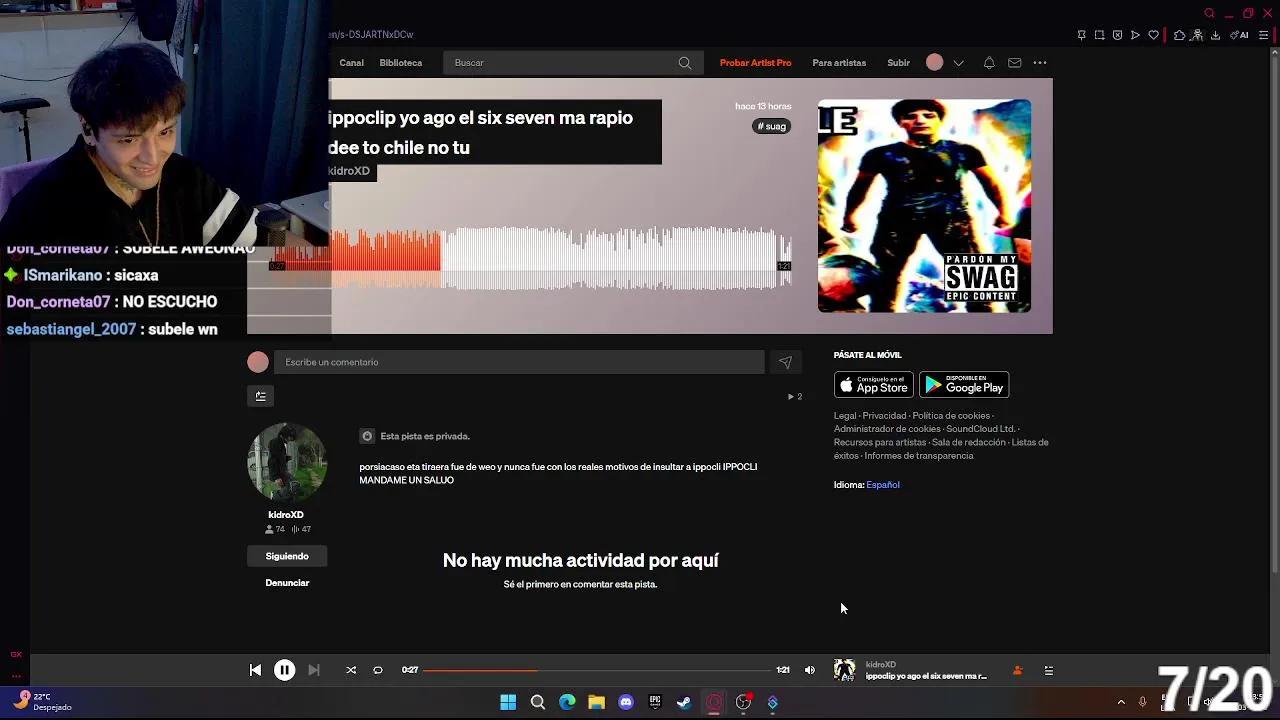1280x720 pixels.
Task: Open File Explorer from taskbar
Action: click(x=596, y=702)
